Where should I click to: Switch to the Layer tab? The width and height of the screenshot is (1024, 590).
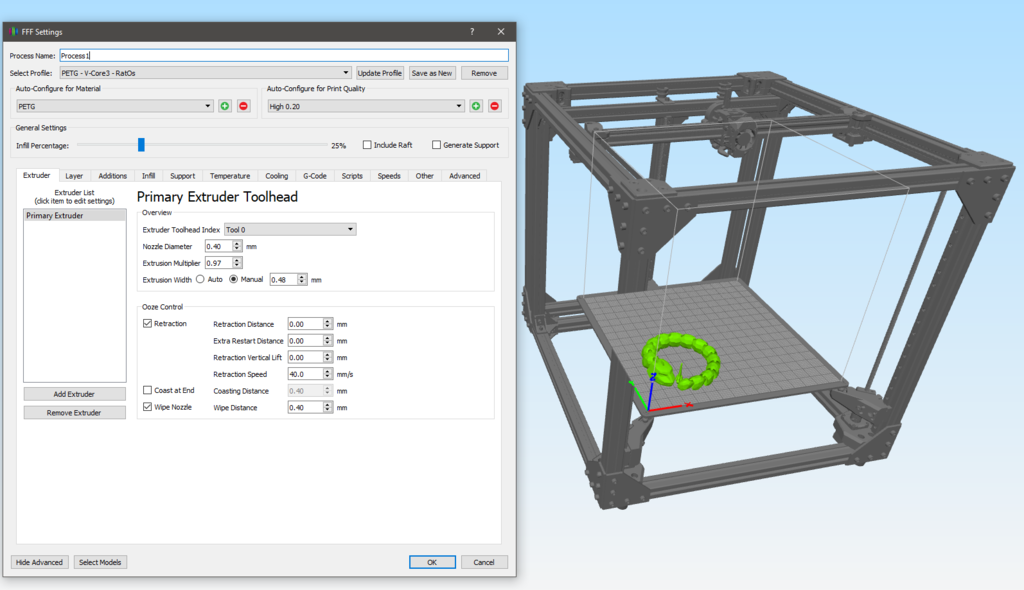coord(74,176)
